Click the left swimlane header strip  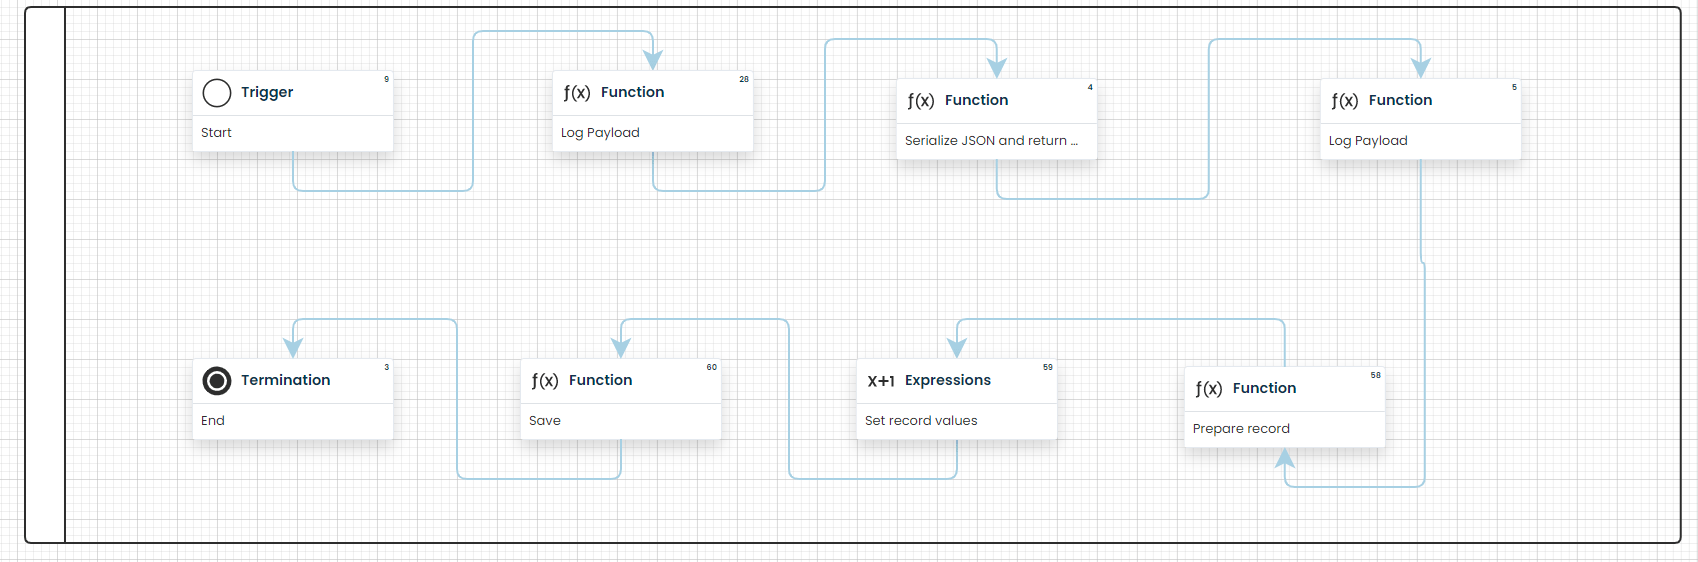45,275
